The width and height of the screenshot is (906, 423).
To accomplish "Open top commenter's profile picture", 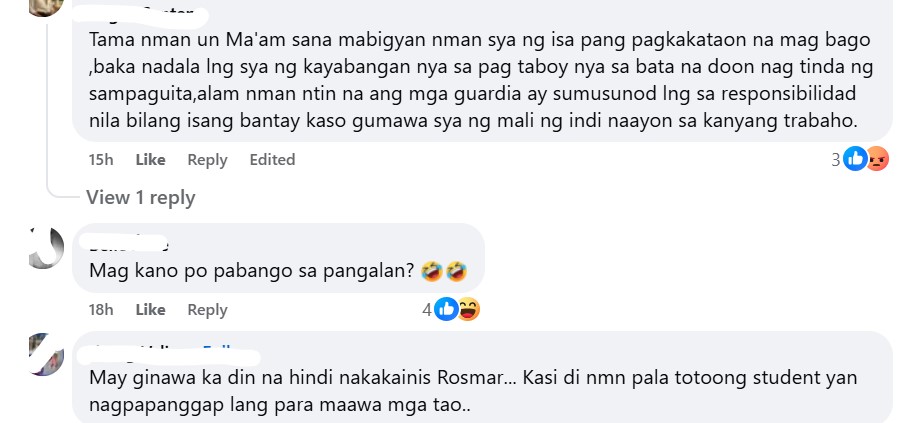I will 46,7.
